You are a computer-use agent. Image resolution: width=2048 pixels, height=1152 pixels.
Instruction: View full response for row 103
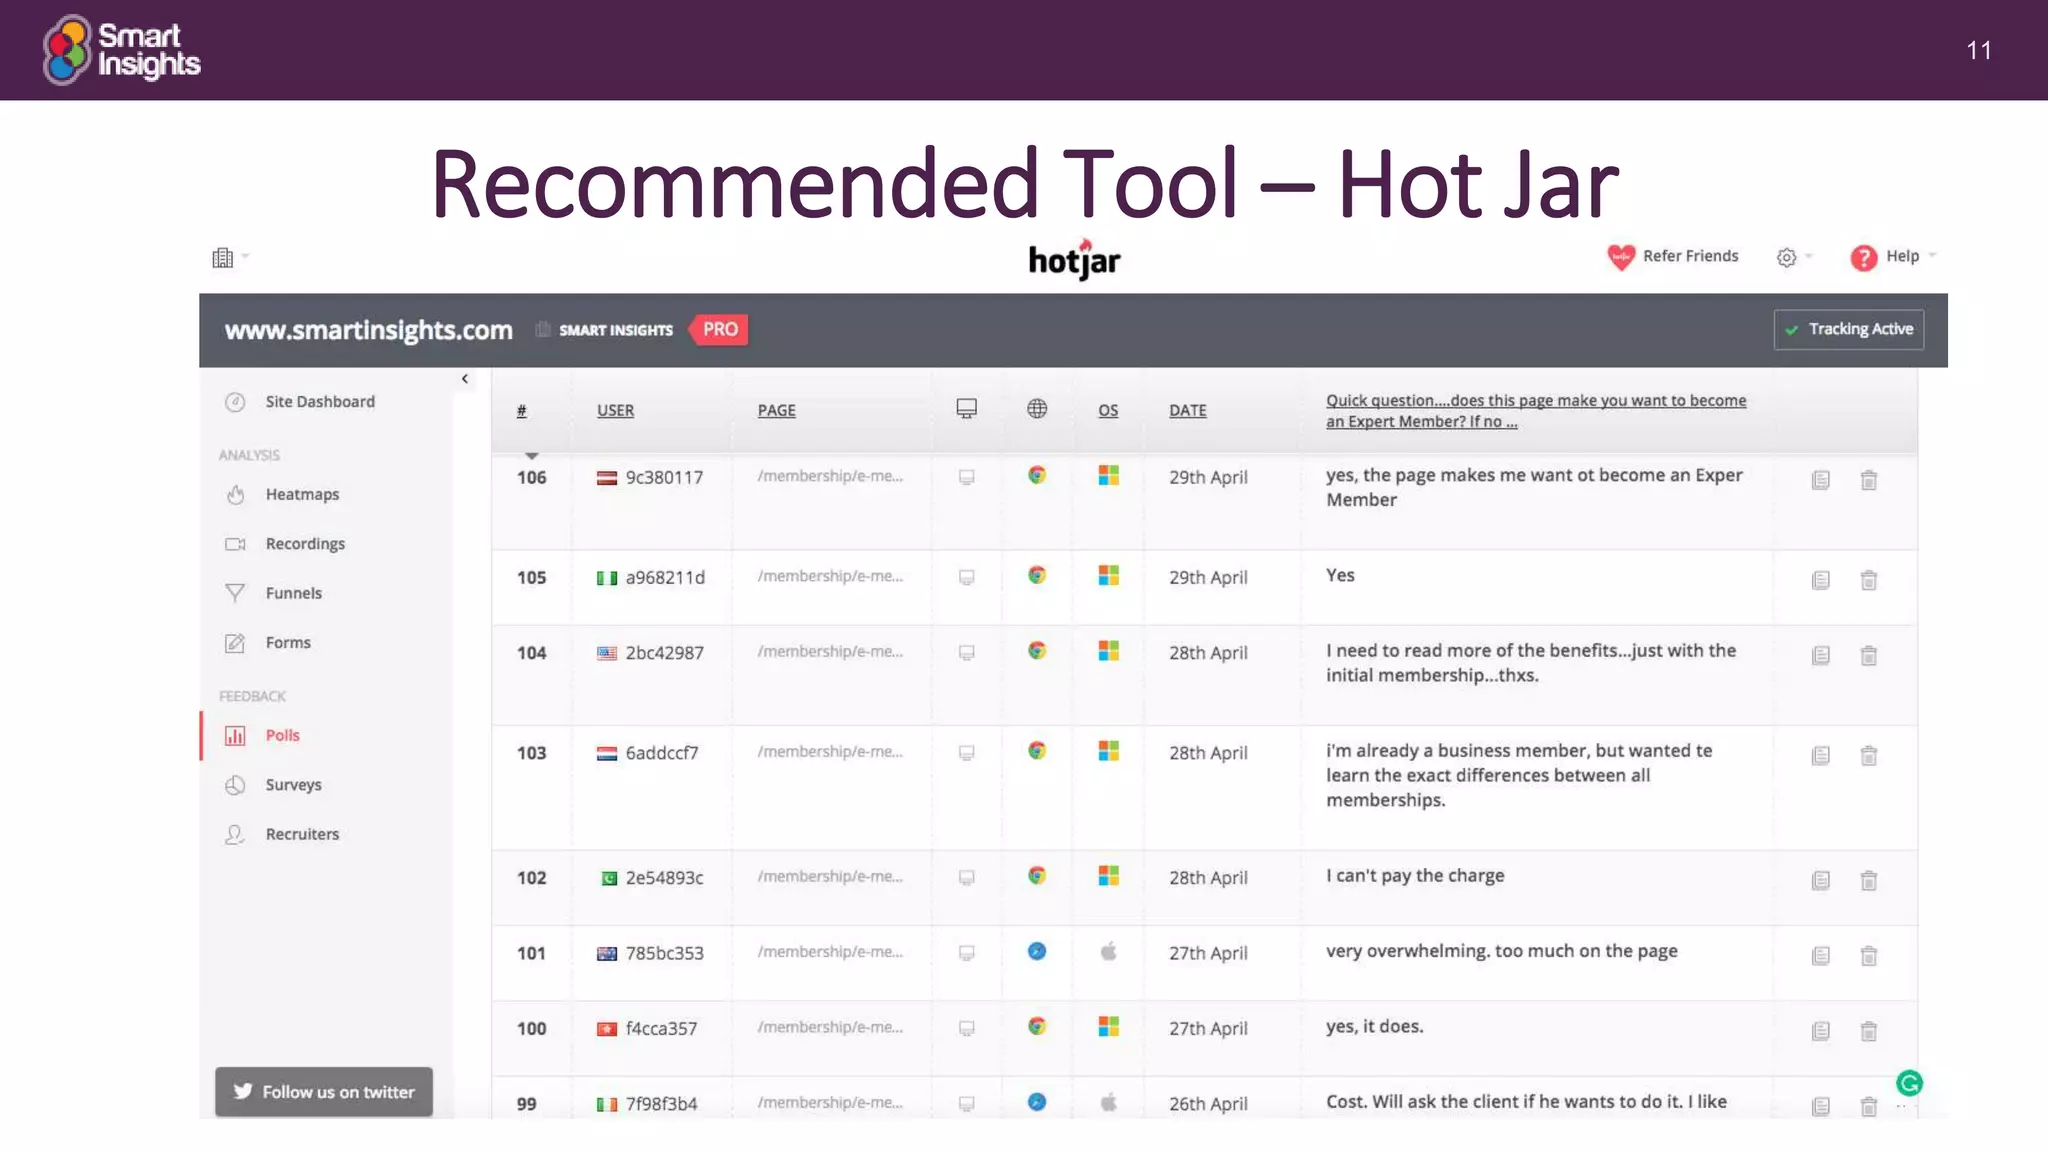click(x=1821, y=756)
